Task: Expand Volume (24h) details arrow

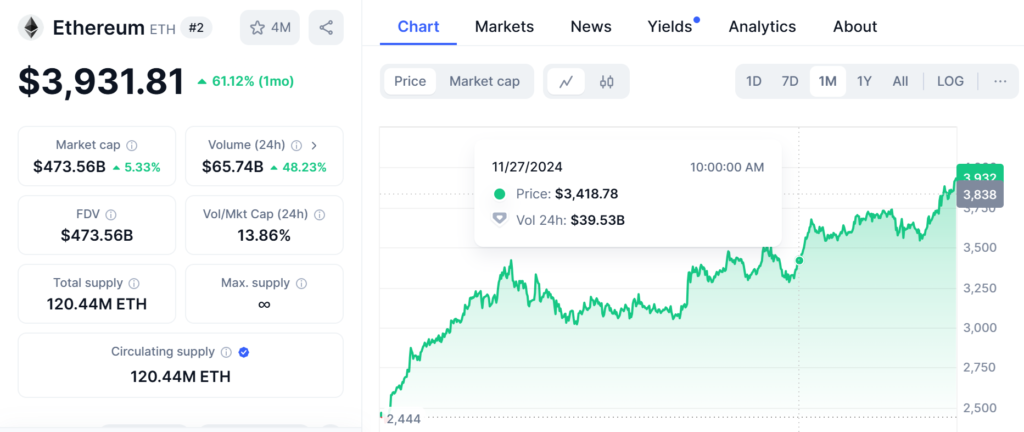Action: pyautogui.click(x=314, y=145)
